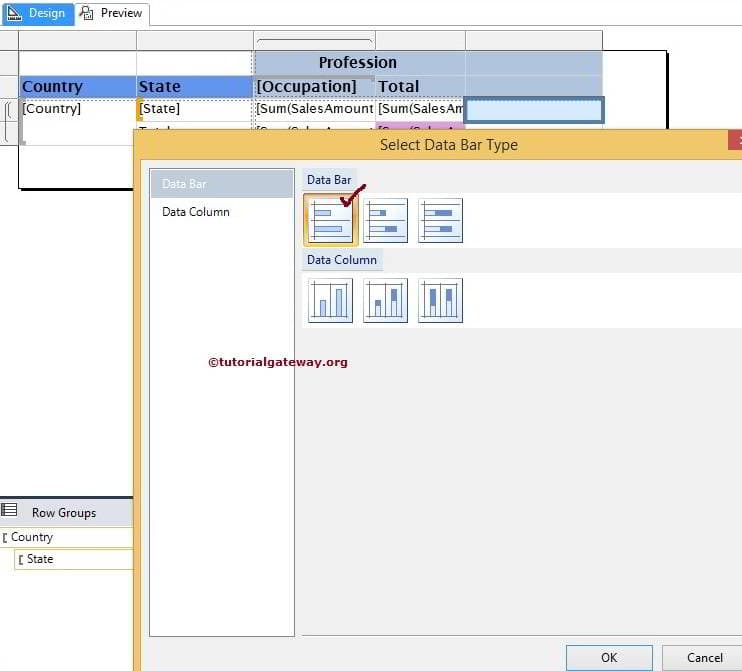Click the Row Groups panel title
The width and height of the screenshot is (742, 671).
tap(64, 512)
